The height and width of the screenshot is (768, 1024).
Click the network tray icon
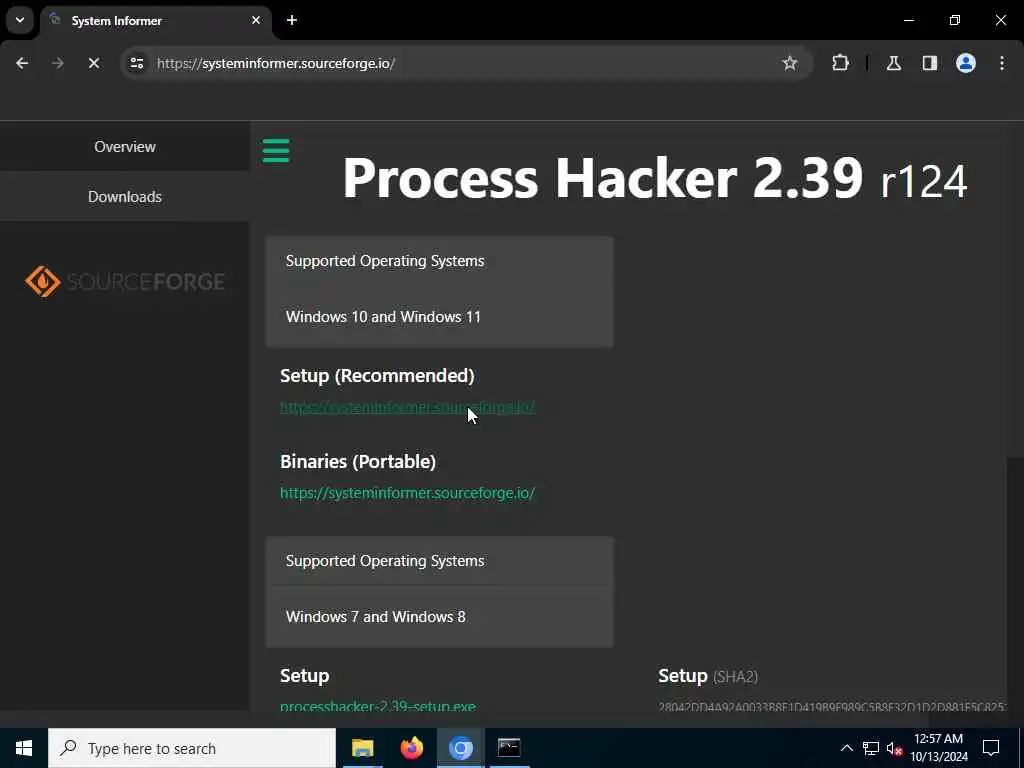coord(871,748)
